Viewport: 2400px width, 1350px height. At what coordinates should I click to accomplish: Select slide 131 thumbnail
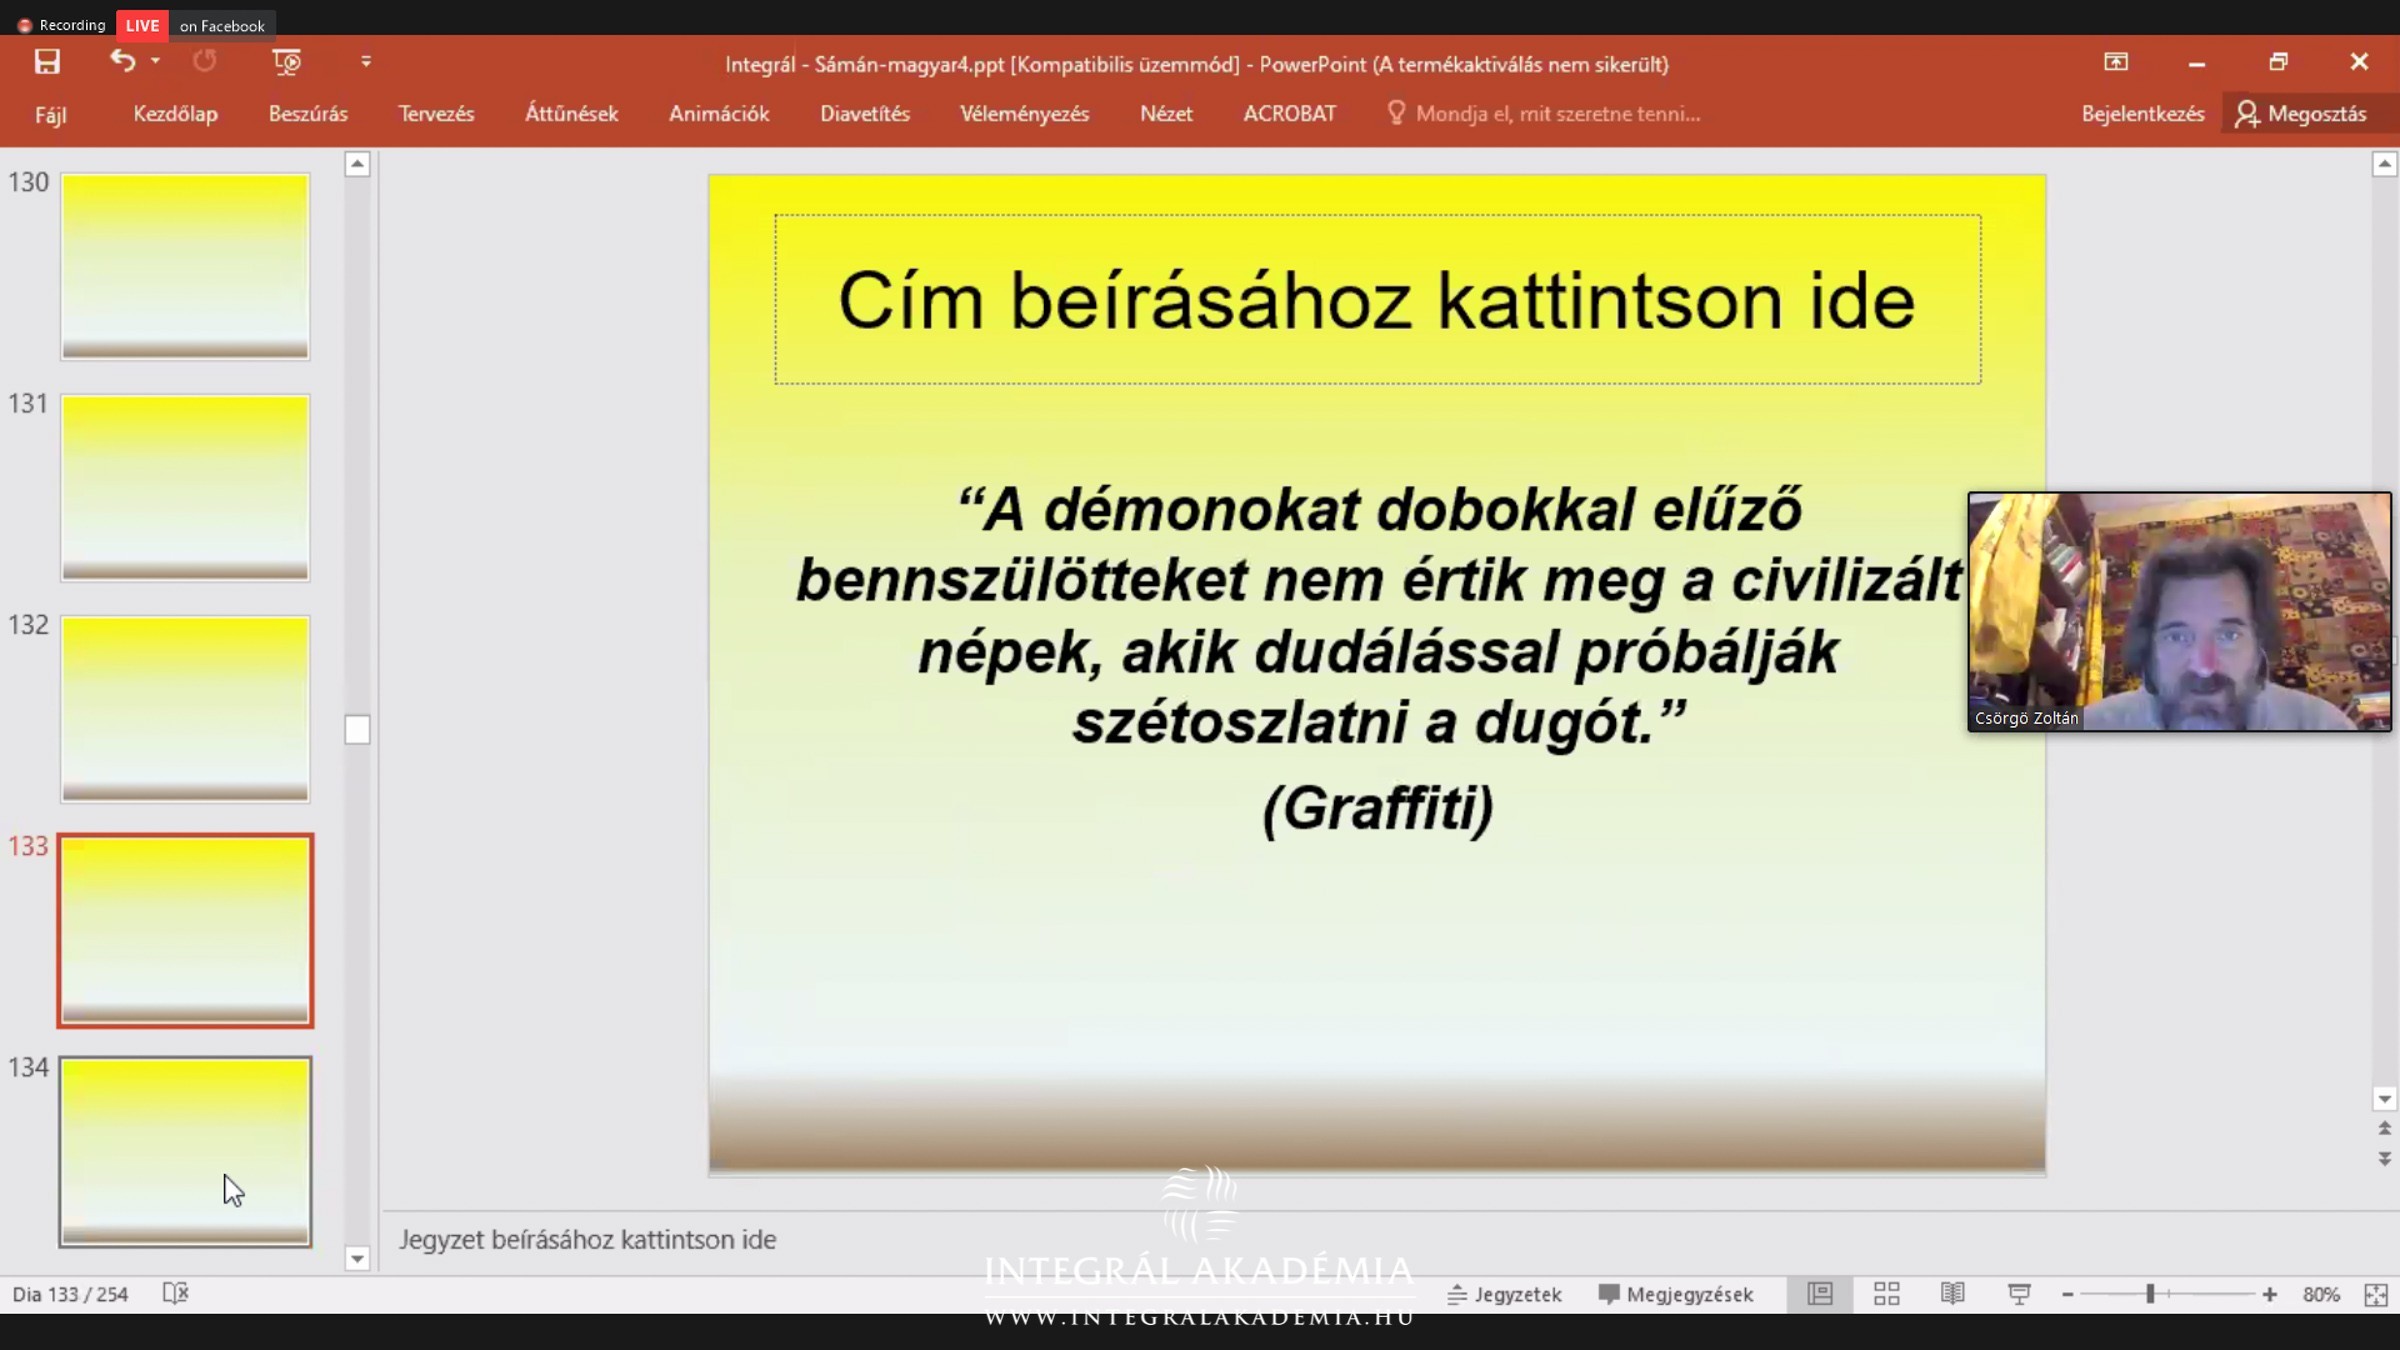point(185,487)
